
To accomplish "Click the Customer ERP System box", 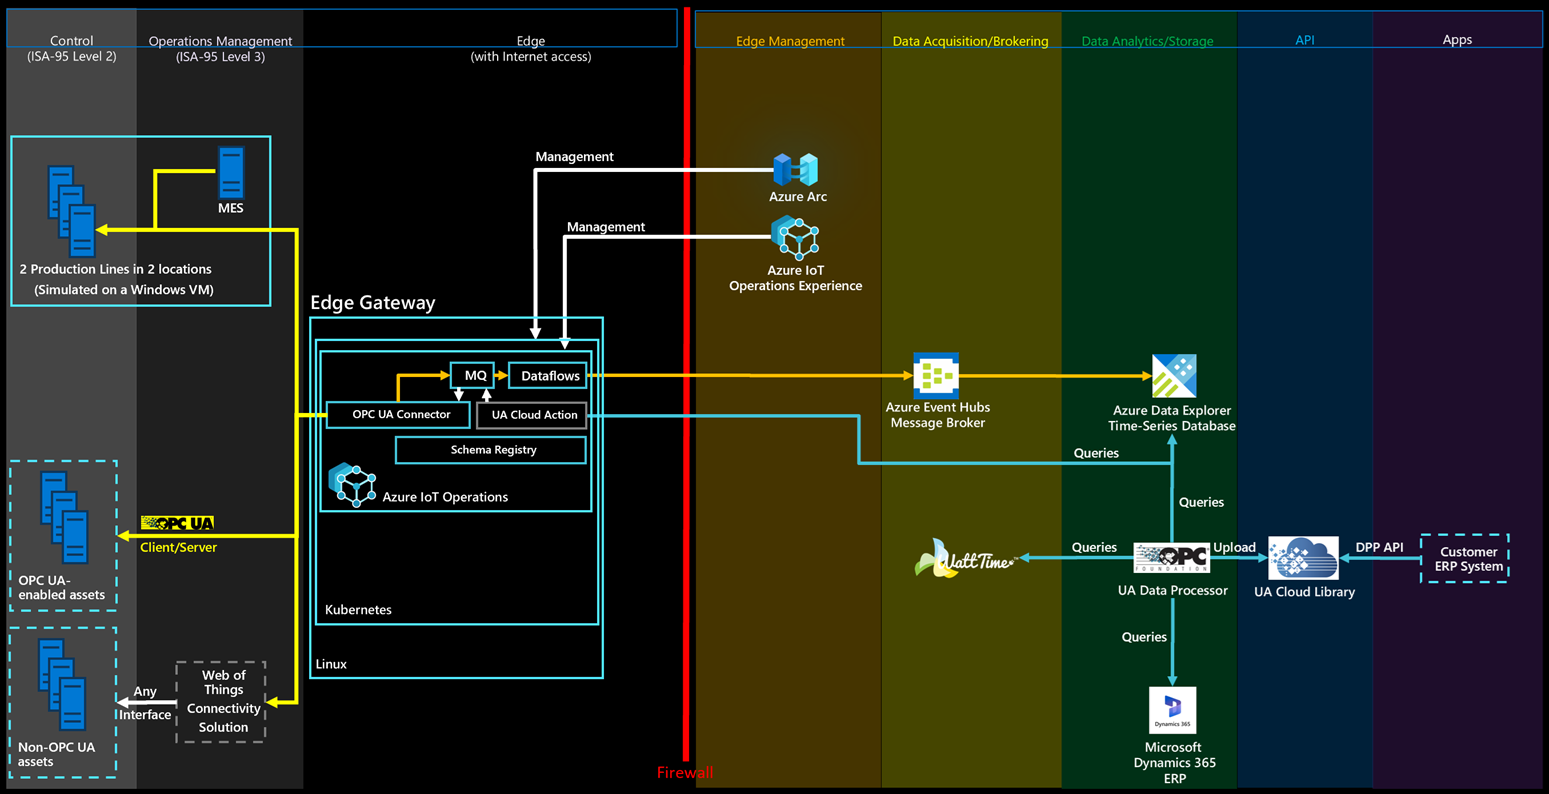I will click(x=1466, y=559).
